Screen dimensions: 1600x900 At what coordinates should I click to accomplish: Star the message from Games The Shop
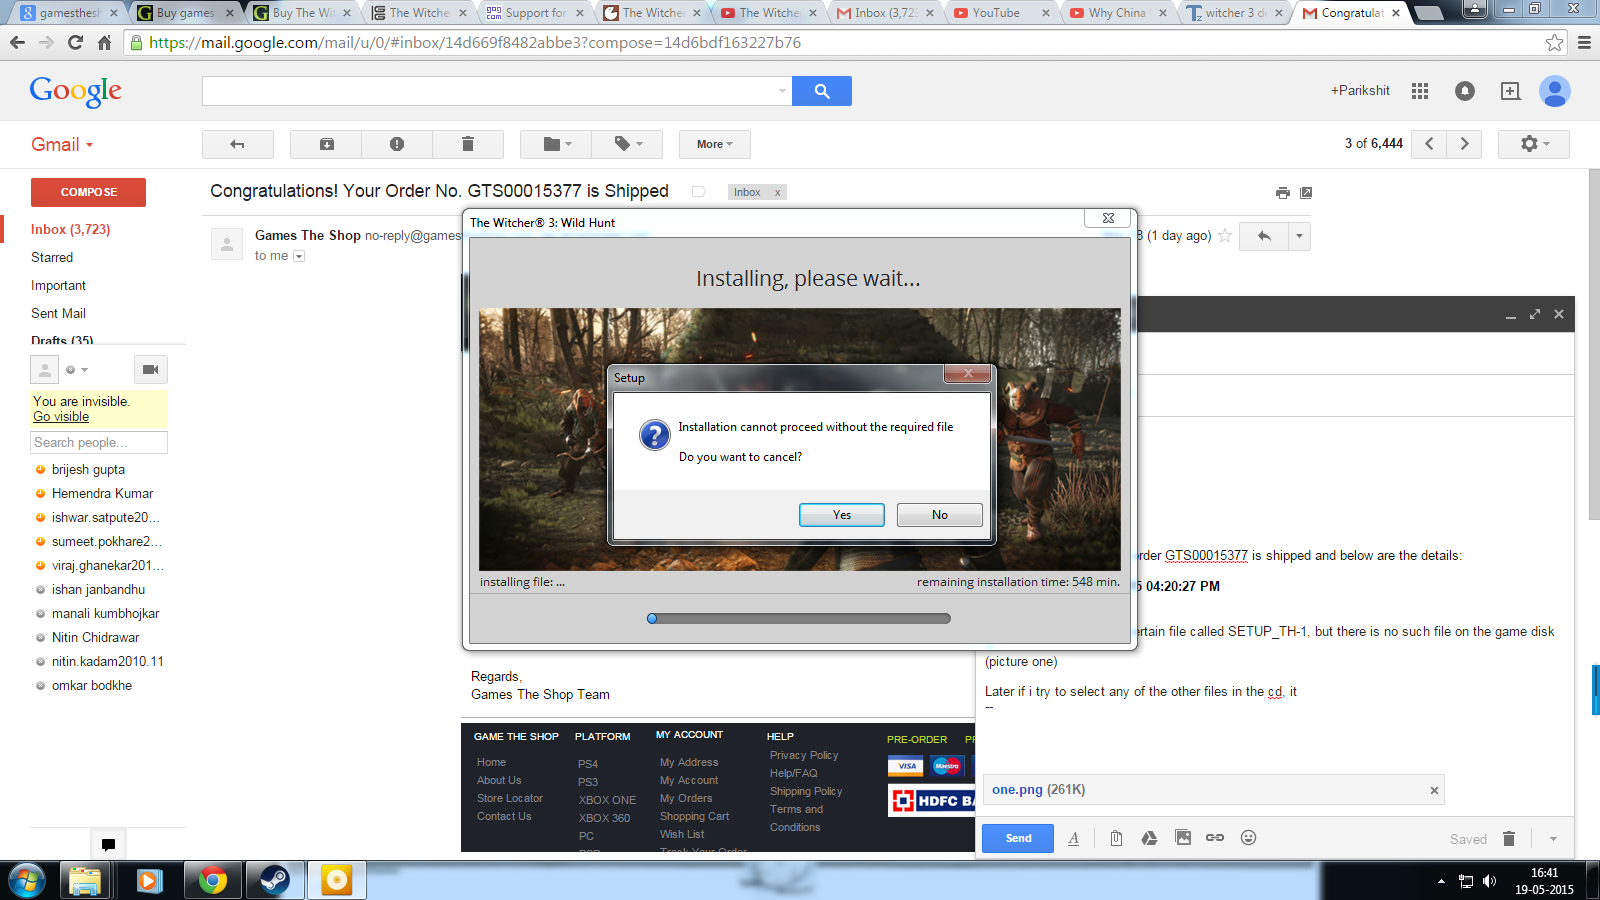click(1225, 236)
